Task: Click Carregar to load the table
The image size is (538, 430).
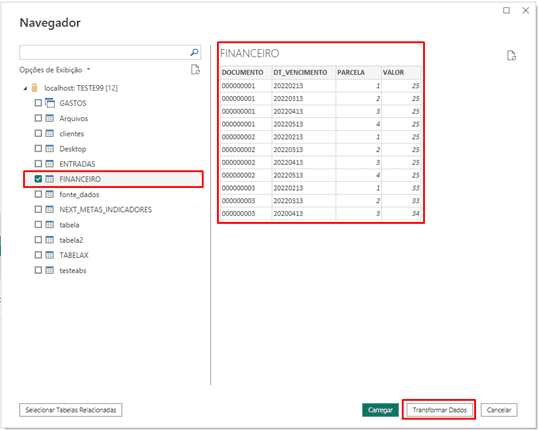Action: 380,410
